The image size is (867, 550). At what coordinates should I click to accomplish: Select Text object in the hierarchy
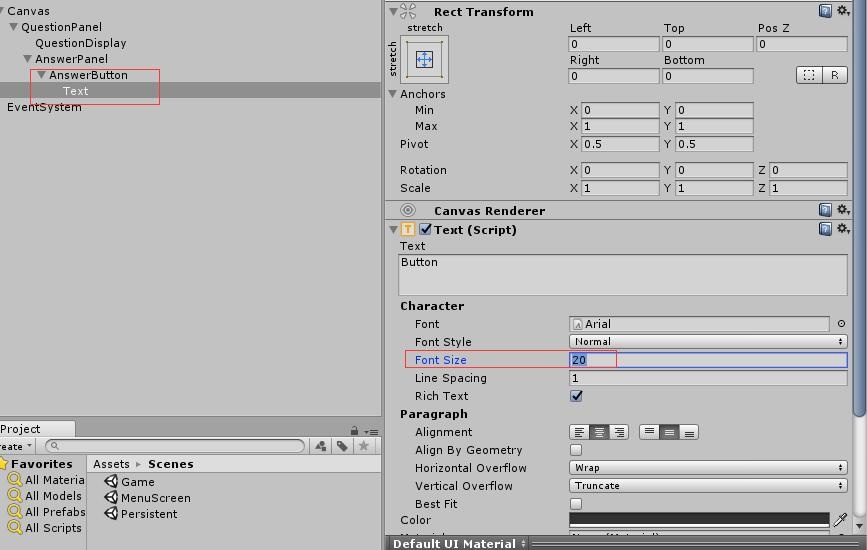(x=75, y=91)
